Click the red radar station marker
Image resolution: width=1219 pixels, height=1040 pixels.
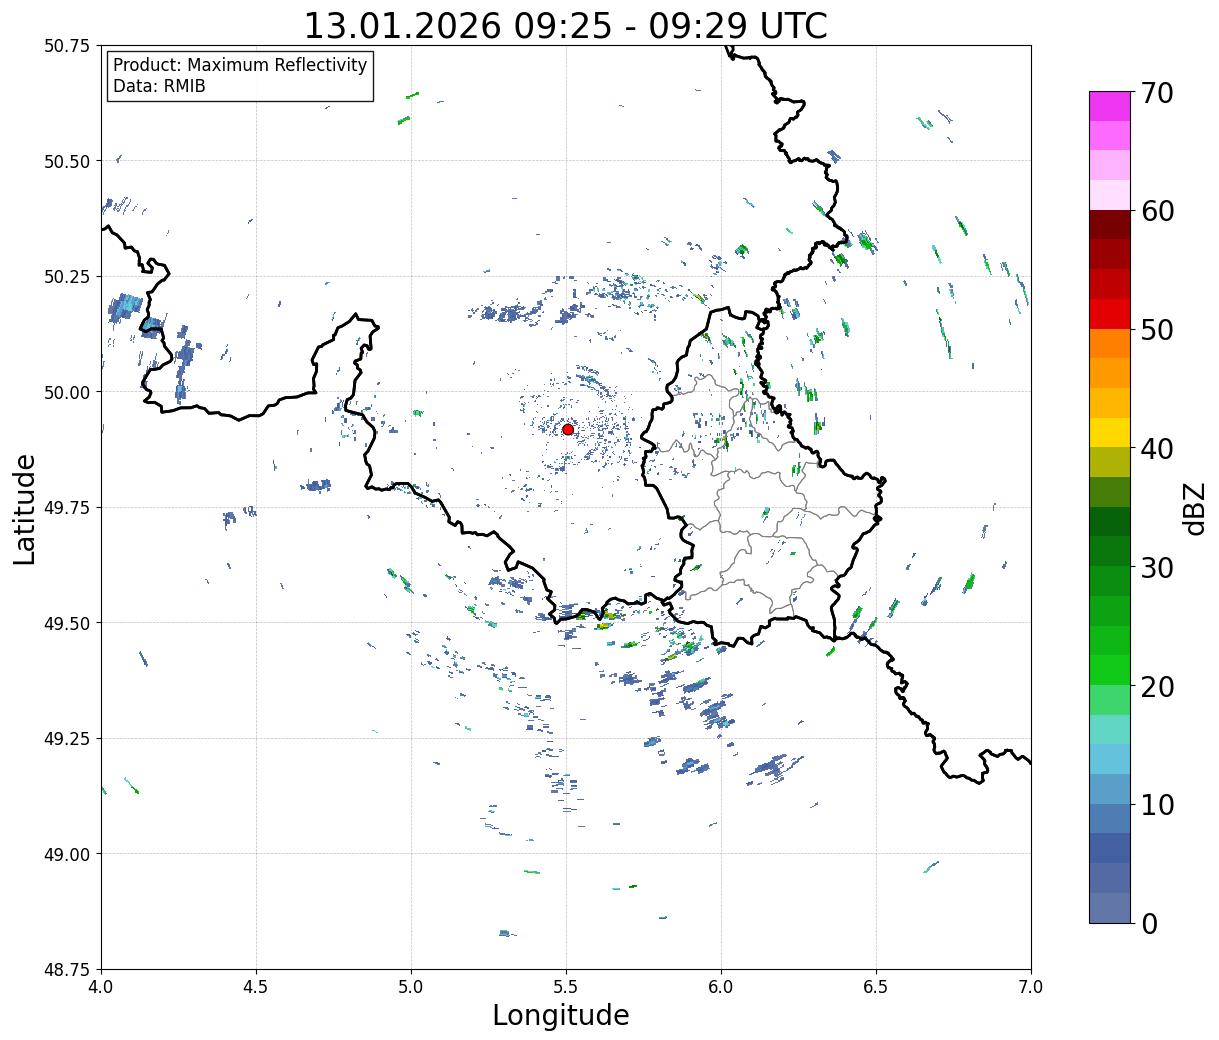pos(567,429)
